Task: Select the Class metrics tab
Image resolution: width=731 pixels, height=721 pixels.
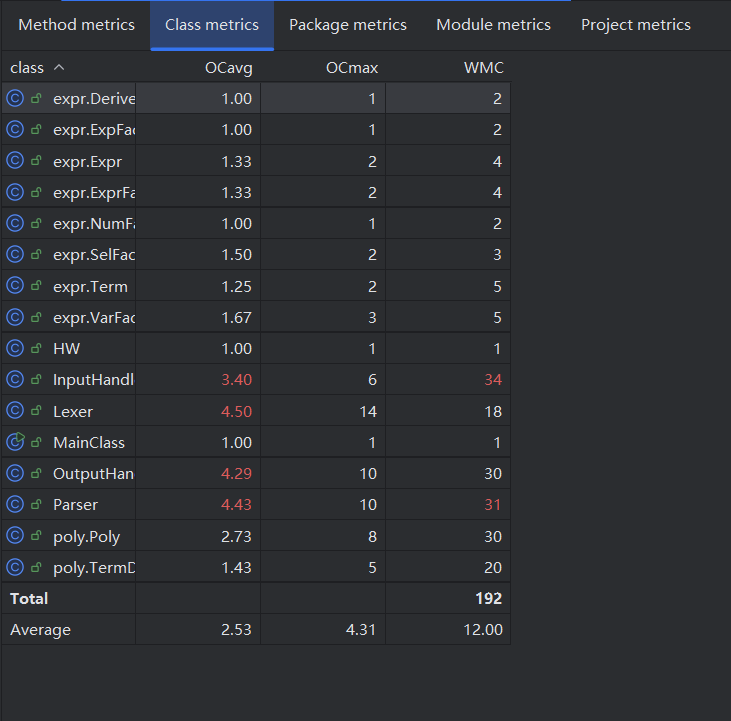Action: (x=212, y=25)
